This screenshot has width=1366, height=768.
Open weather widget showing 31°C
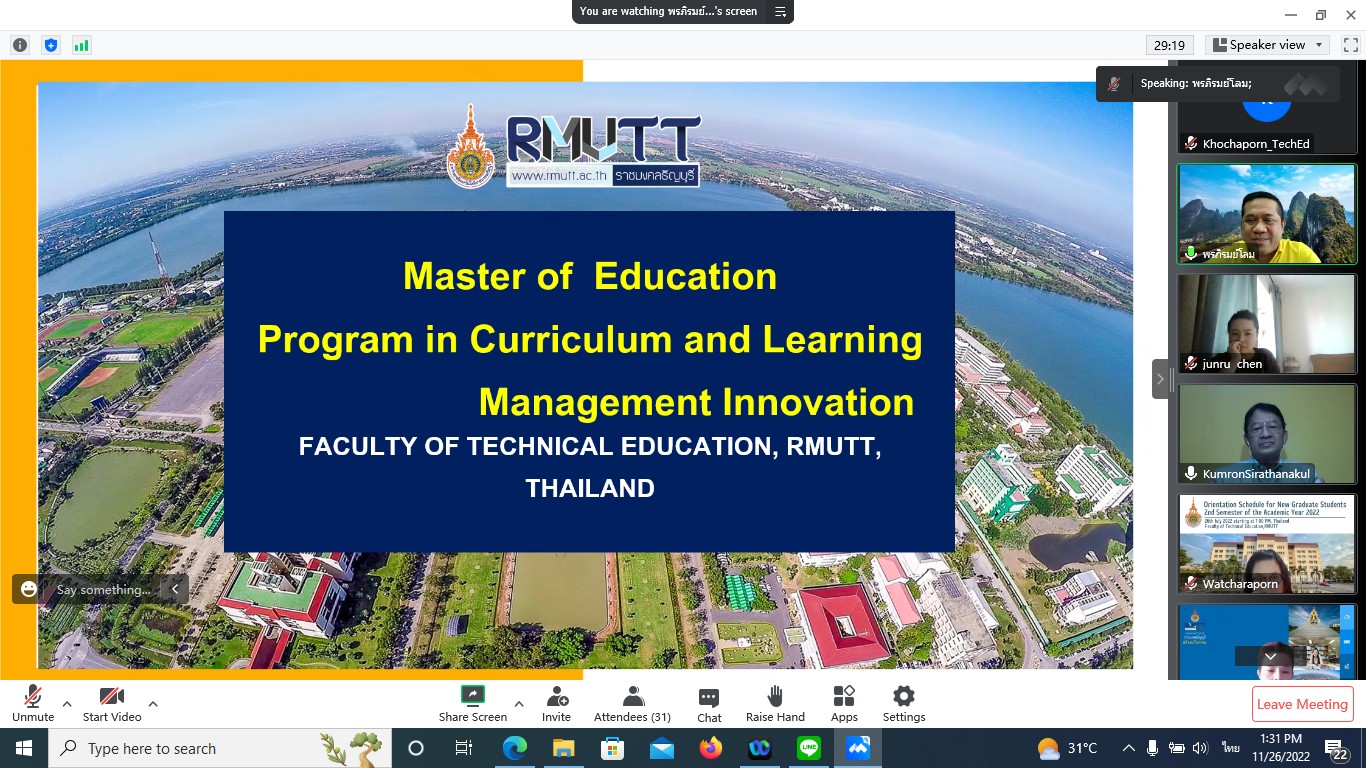coord(1067,748)
